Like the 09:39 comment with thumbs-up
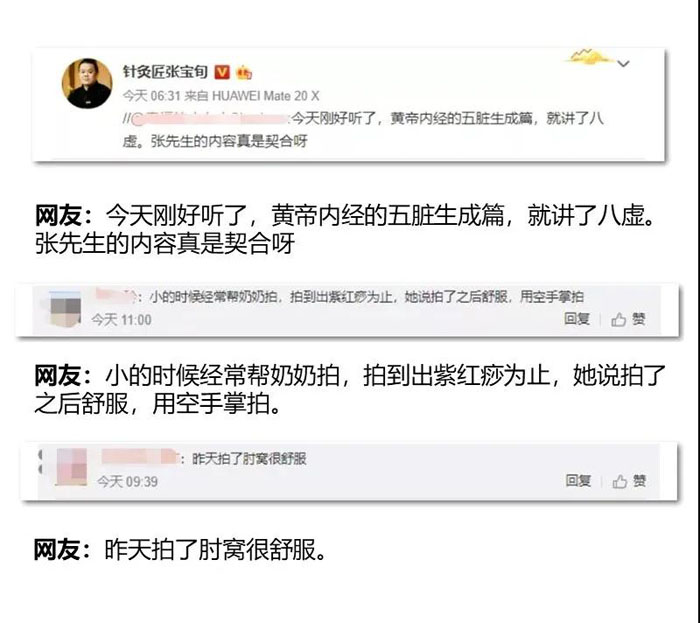700x623 pixels. (620, 481)
